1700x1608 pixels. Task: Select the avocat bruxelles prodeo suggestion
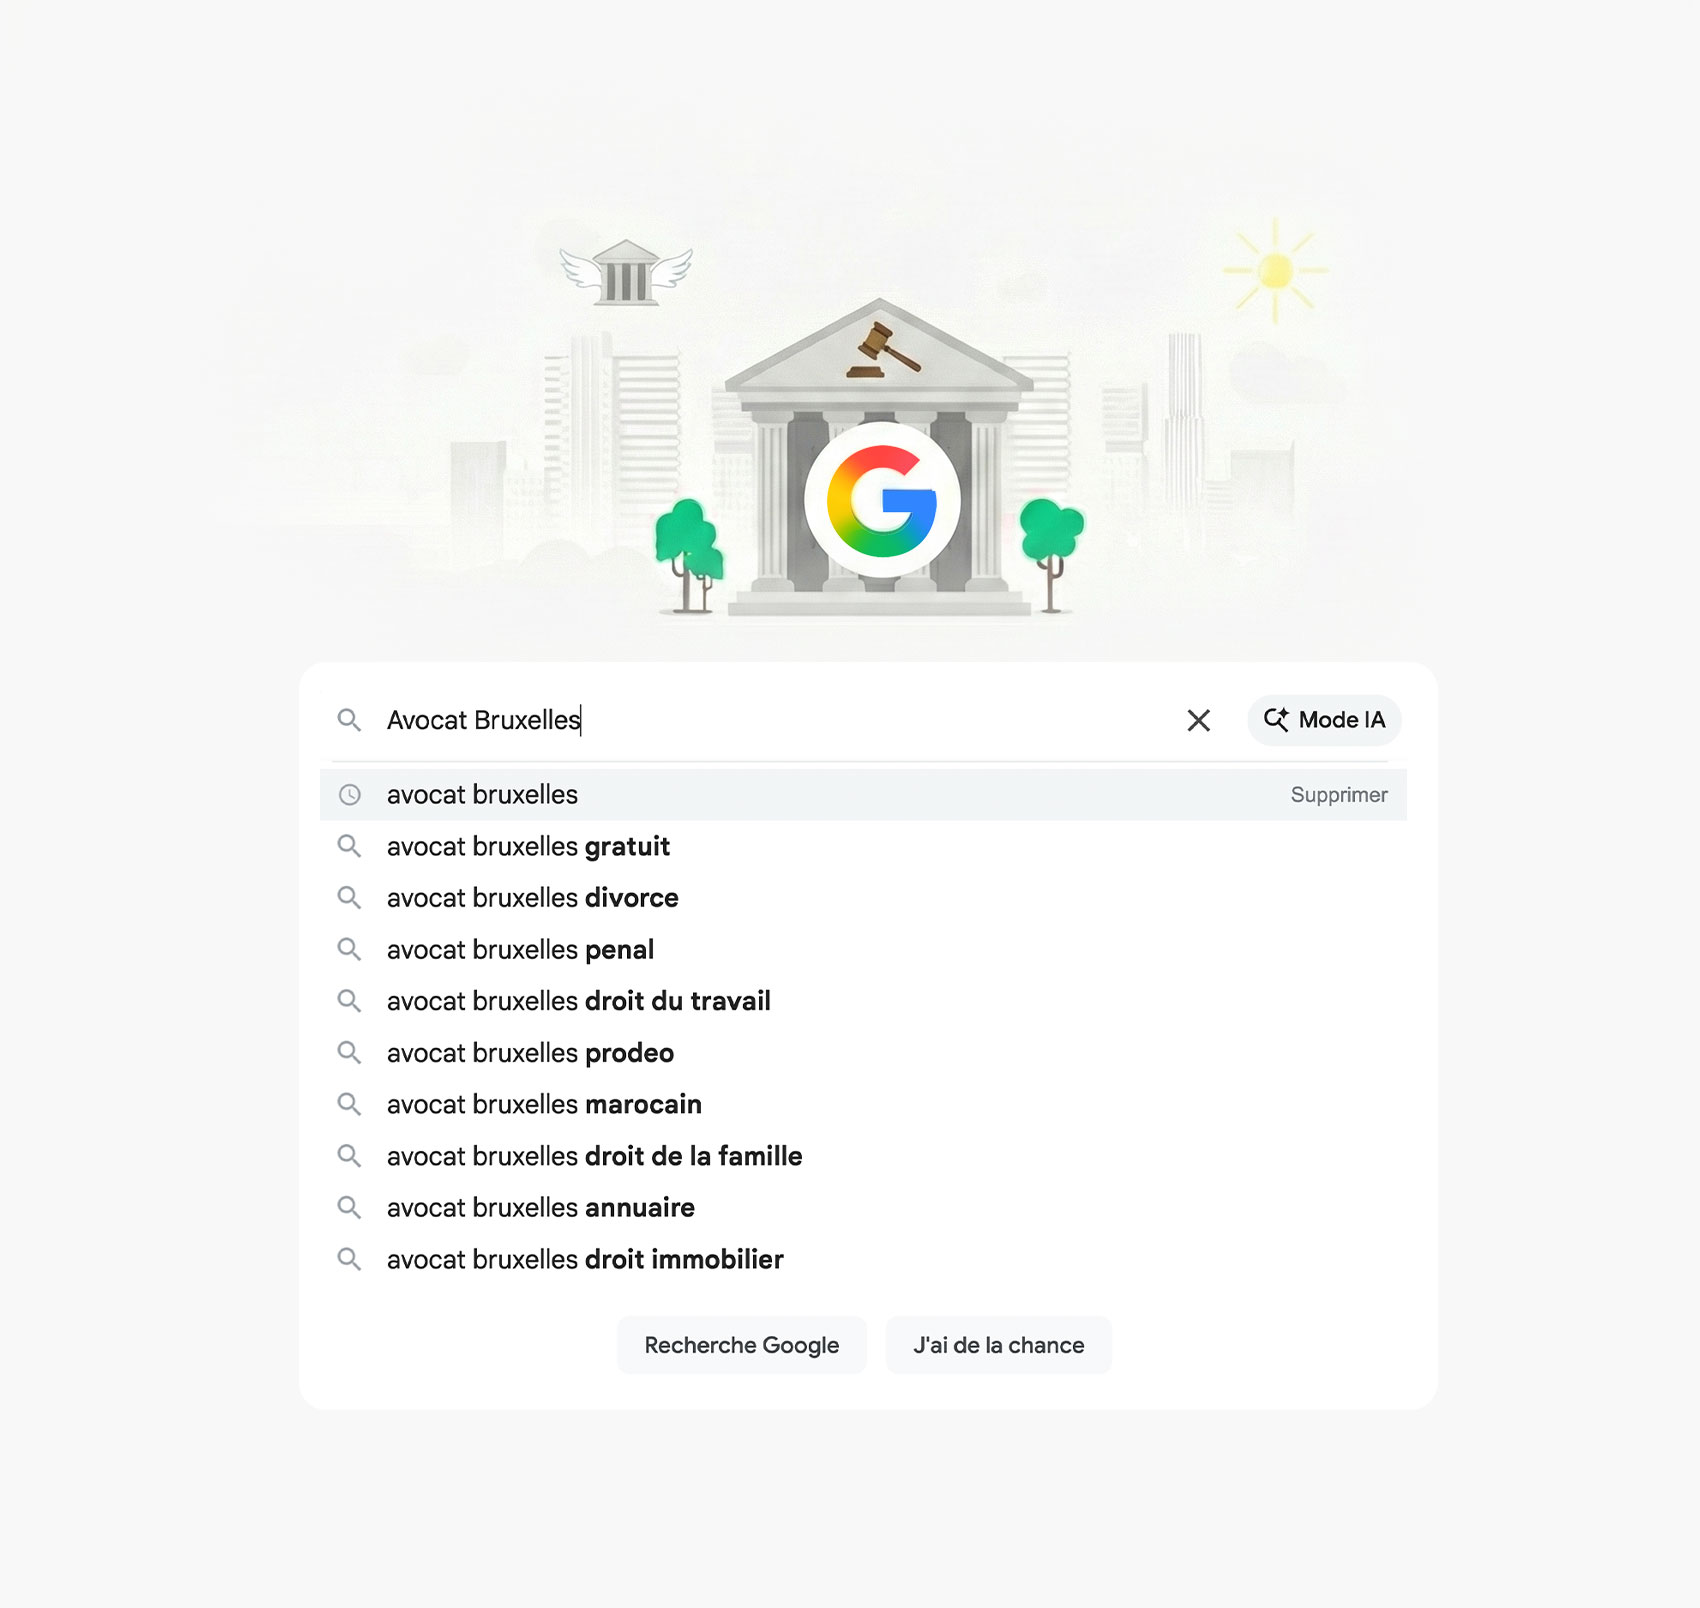click(529, 1053)
